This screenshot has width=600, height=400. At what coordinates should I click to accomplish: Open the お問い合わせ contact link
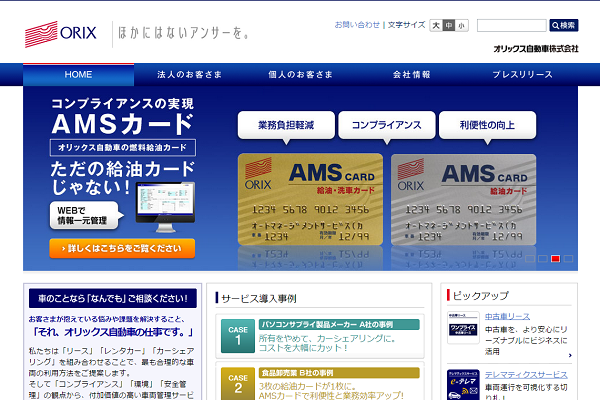[x=357, y=25]
